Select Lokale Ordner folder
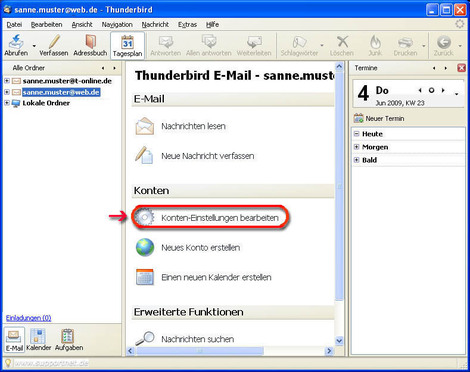This screenshot has width=470, height=372. (x=46, y=103)
